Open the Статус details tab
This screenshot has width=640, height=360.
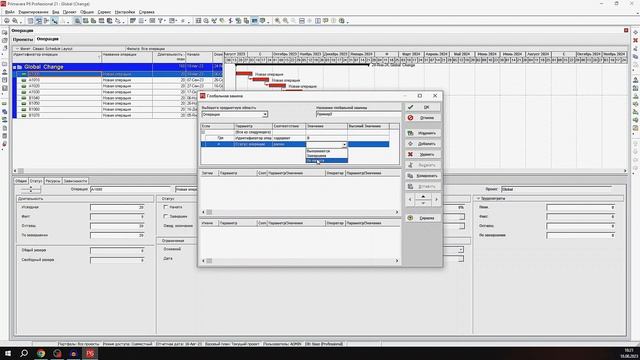36,181
